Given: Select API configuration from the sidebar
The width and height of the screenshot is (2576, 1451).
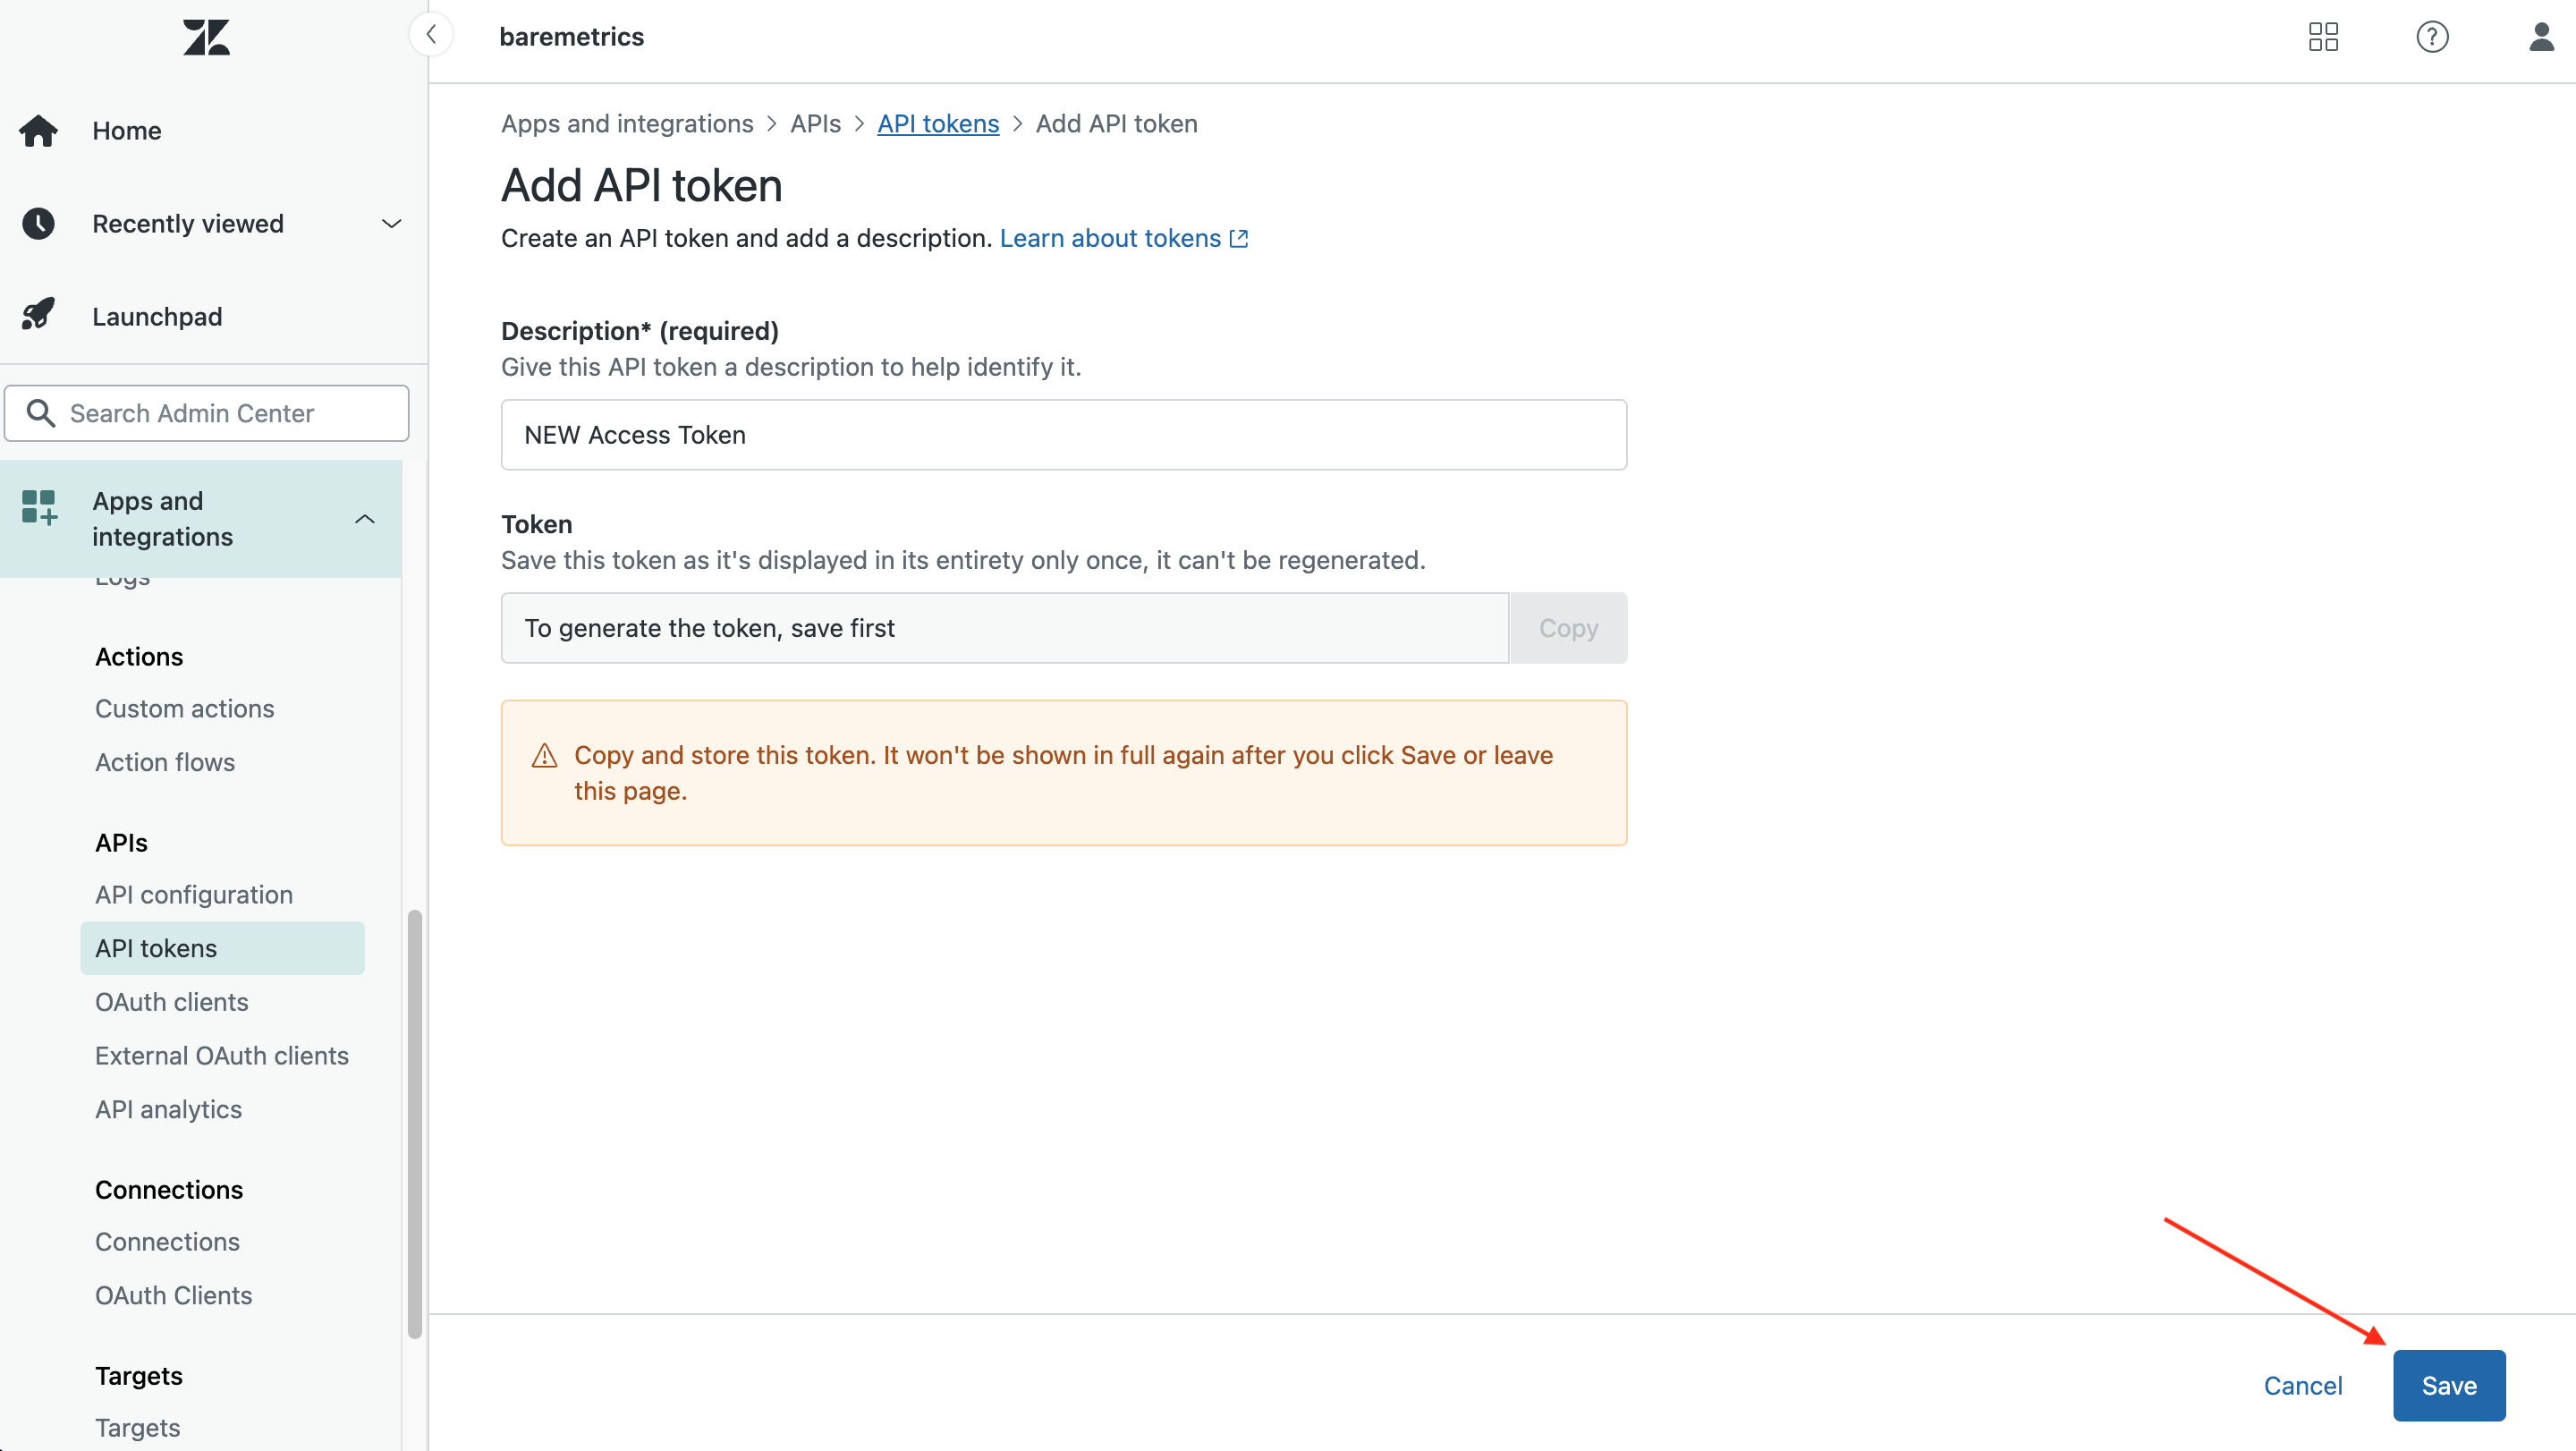Looking at the screenshot, I should click(x=194, y=894).
